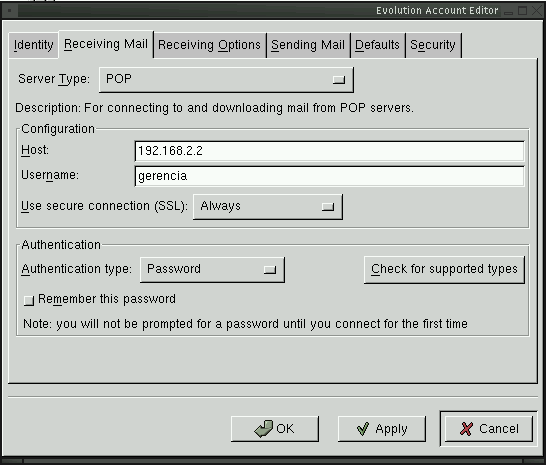Screen dimensions: 546x465
Task: Switch to the Identity tab
Action: (33, 45)
